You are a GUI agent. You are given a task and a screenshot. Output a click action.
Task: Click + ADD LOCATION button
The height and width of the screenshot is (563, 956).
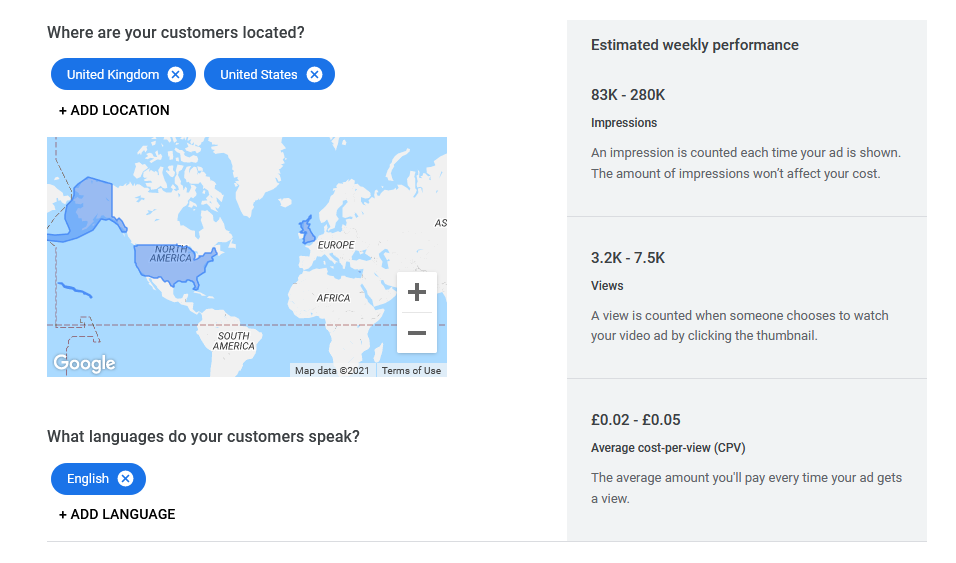tap(114, 110)
